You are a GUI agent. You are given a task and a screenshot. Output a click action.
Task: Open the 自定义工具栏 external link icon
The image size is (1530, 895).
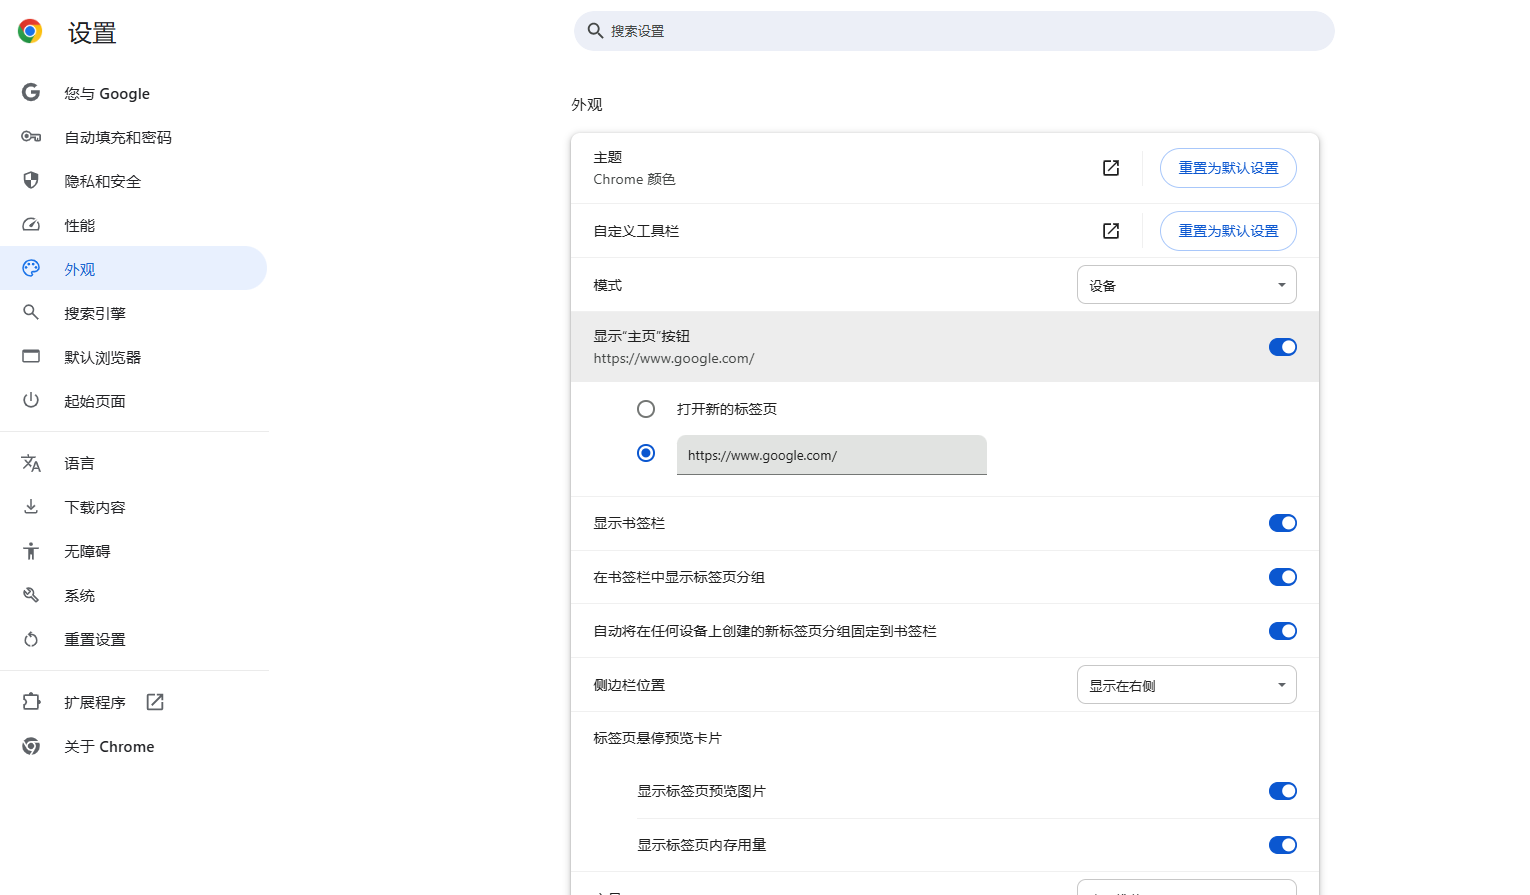pos(1111,231)
